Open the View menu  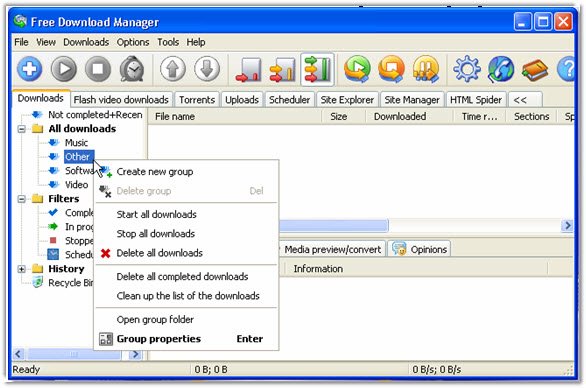46,42
